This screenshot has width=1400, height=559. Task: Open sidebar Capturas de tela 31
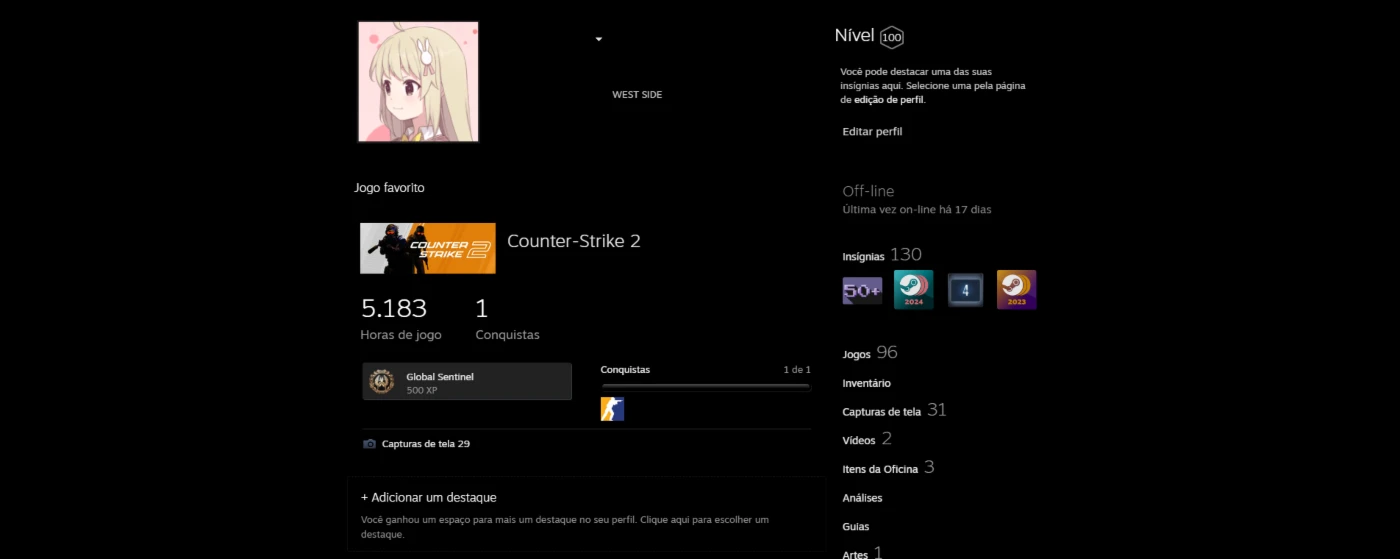pyautogui.click(x=894, y=410)
